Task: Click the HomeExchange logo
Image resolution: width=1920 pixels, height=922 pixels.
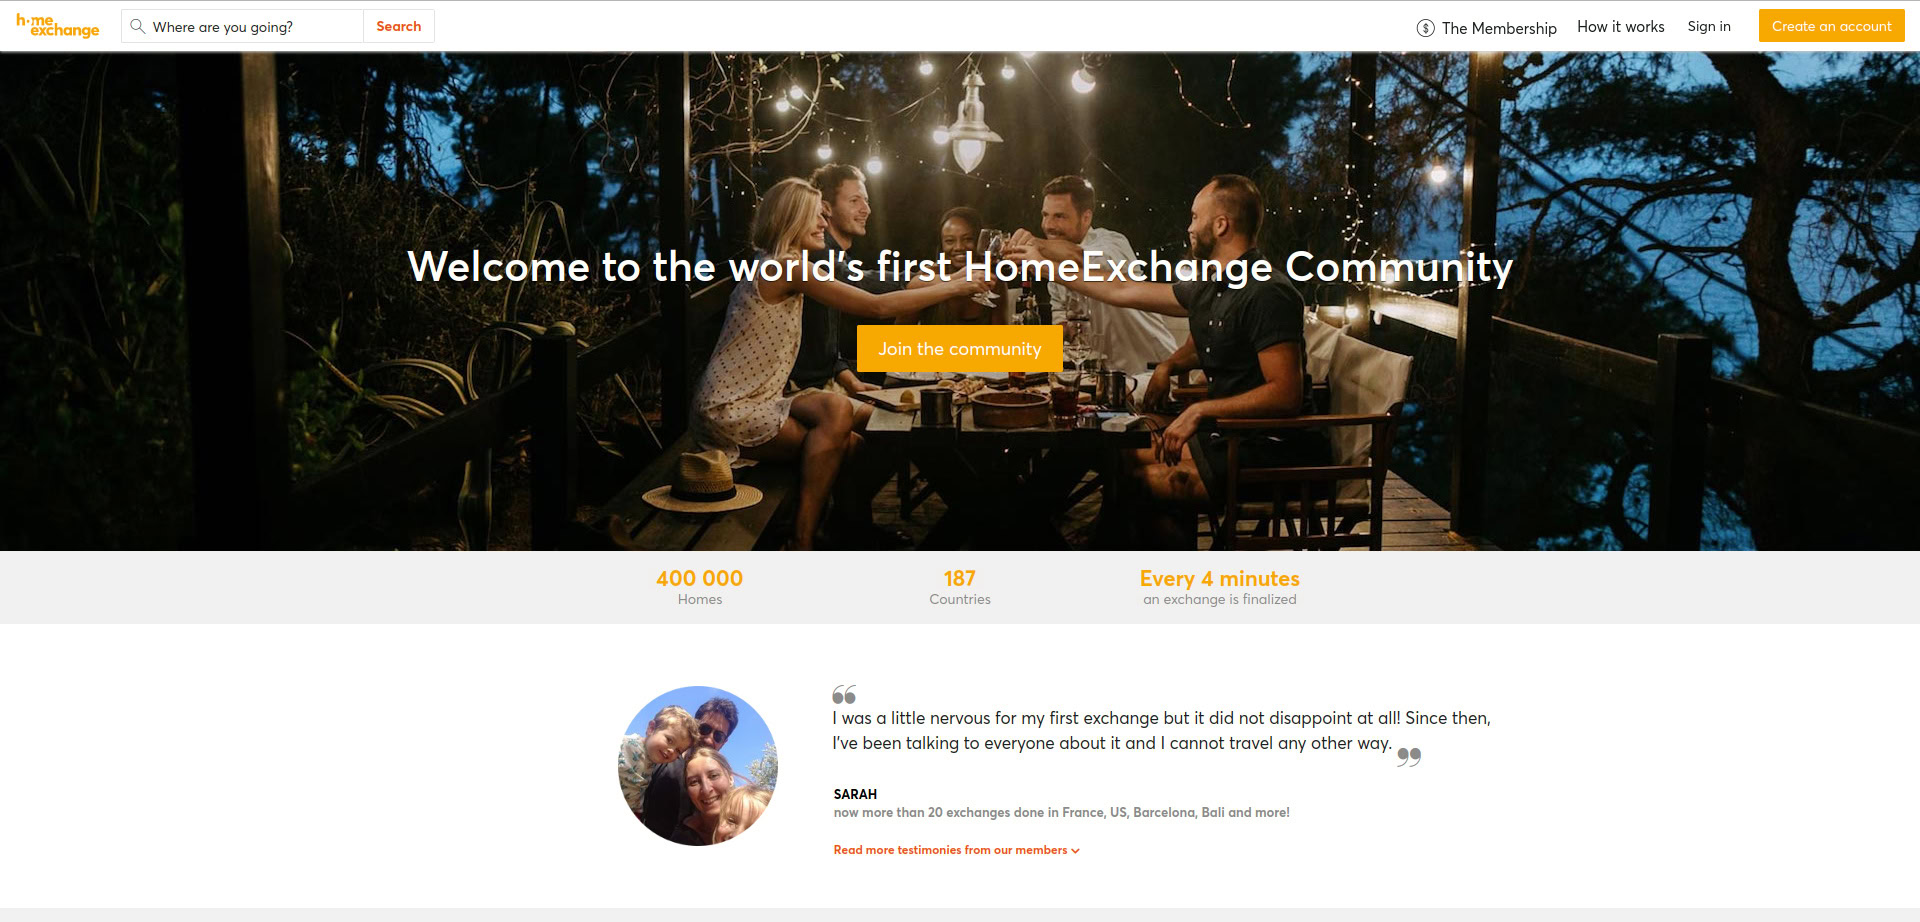Action: pyautogui.click(x=57, y=26)
